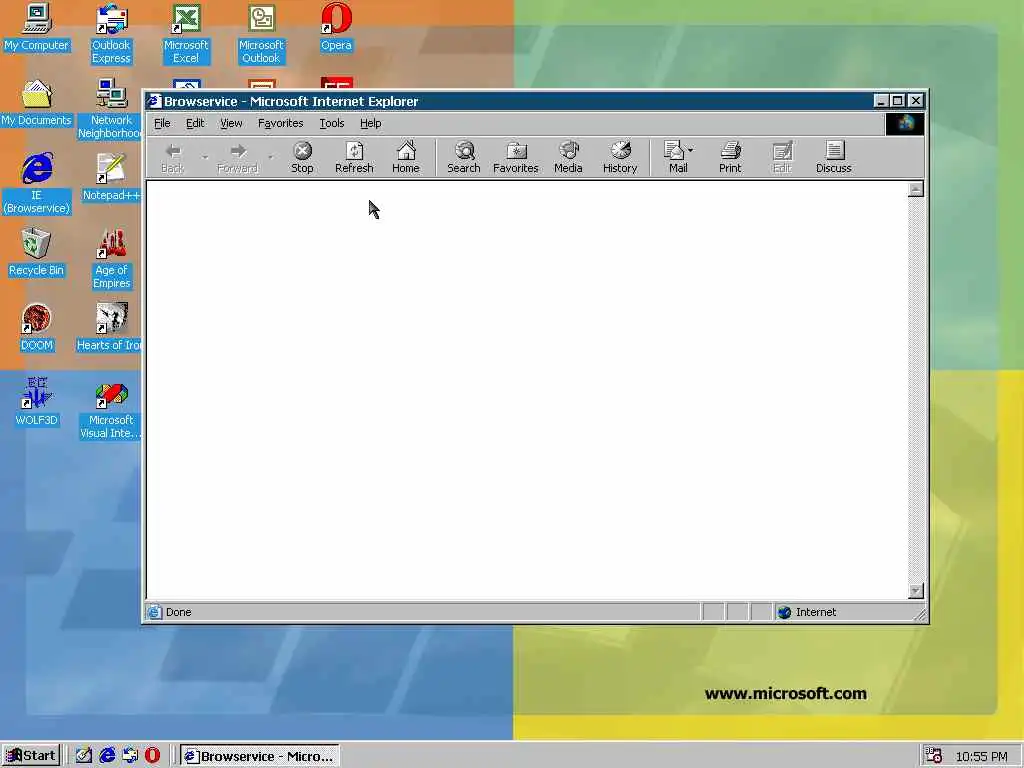Viewport: 1024px width, 768px height.
Task: Click scrollbar down arrow in browser
Action: tap(916, 590)
